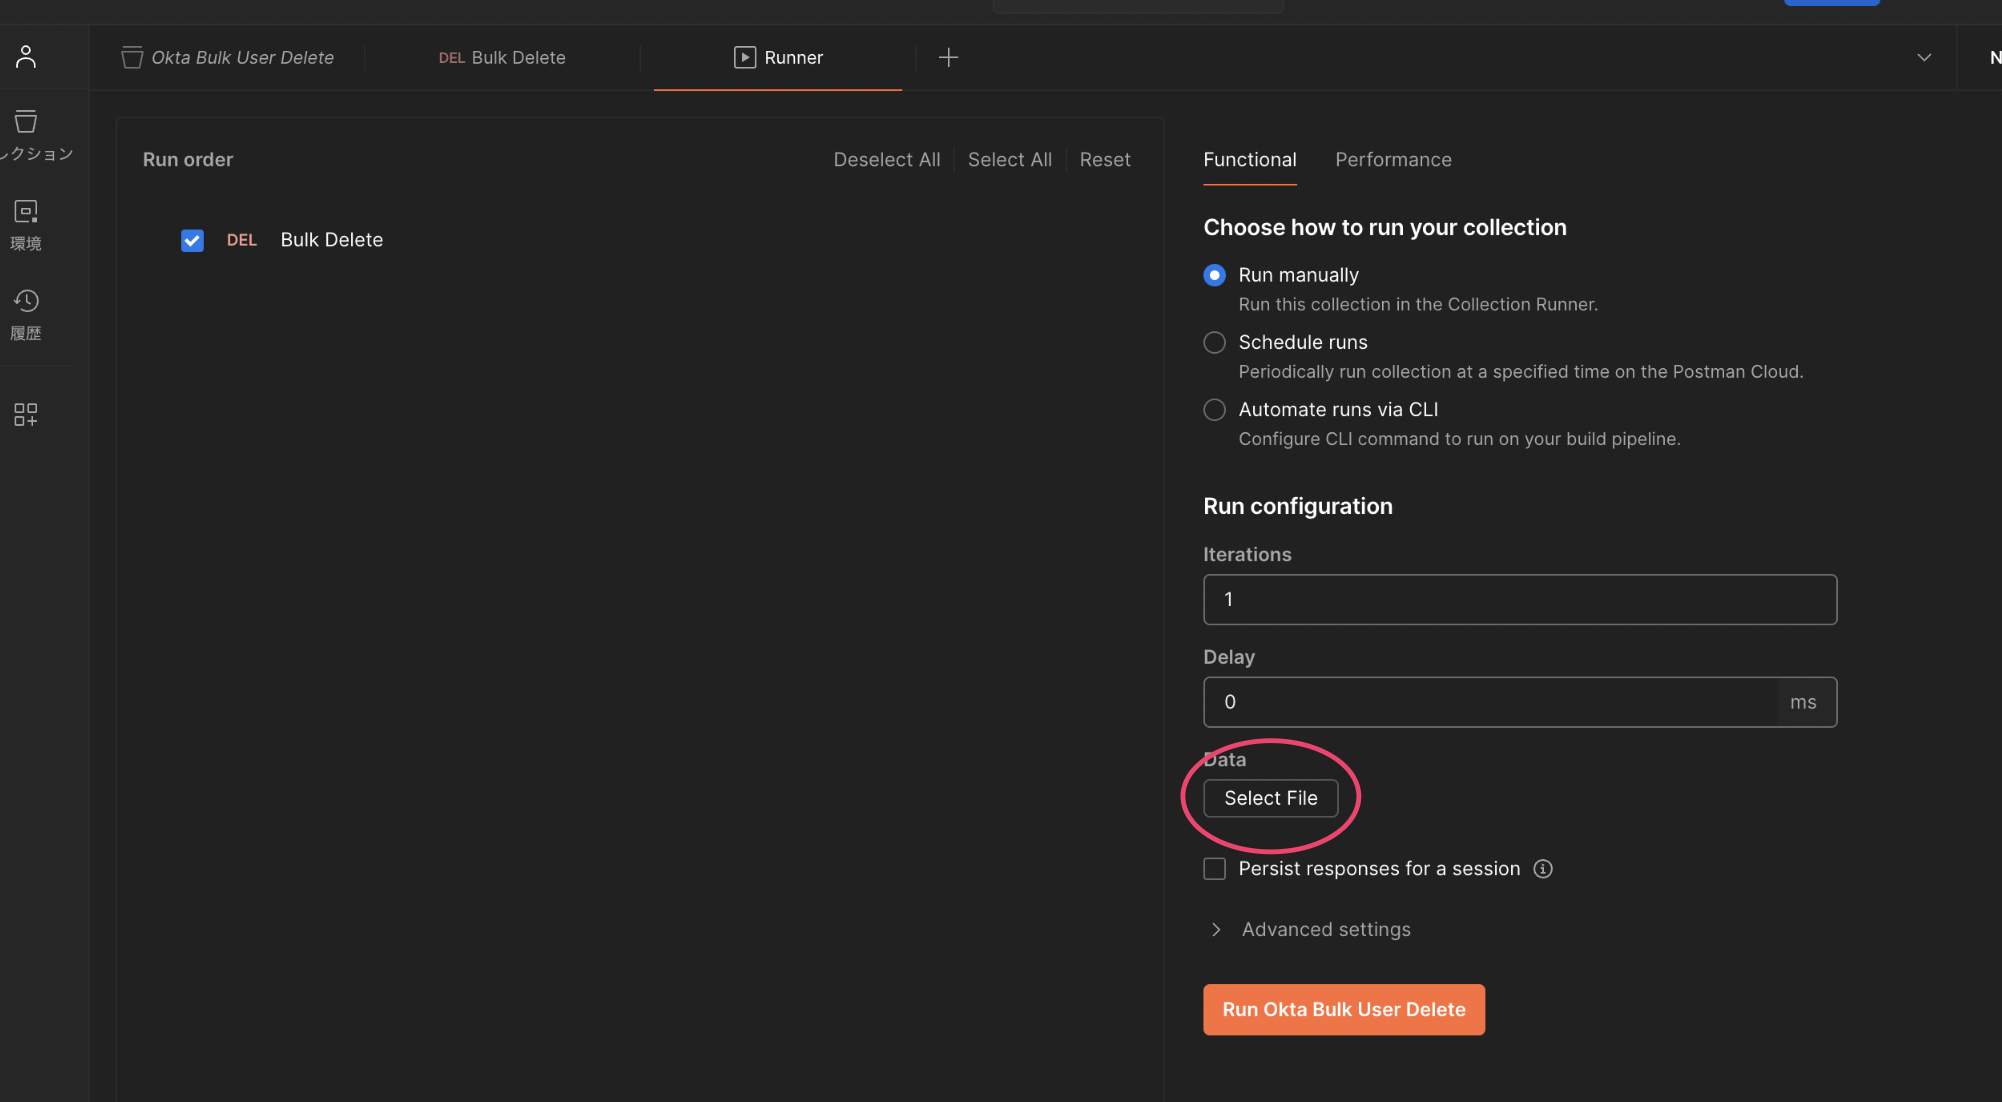Click the info icon next to Persist responses

click(1543, 868)
